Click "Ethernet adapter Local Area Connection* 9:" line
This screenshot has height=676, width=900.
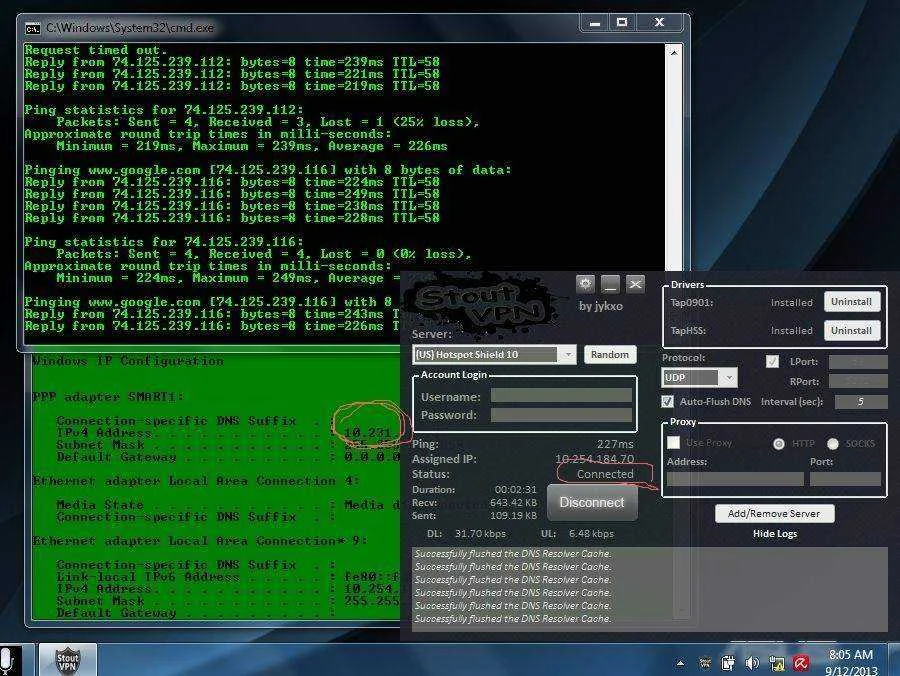(x=200, y=541)
